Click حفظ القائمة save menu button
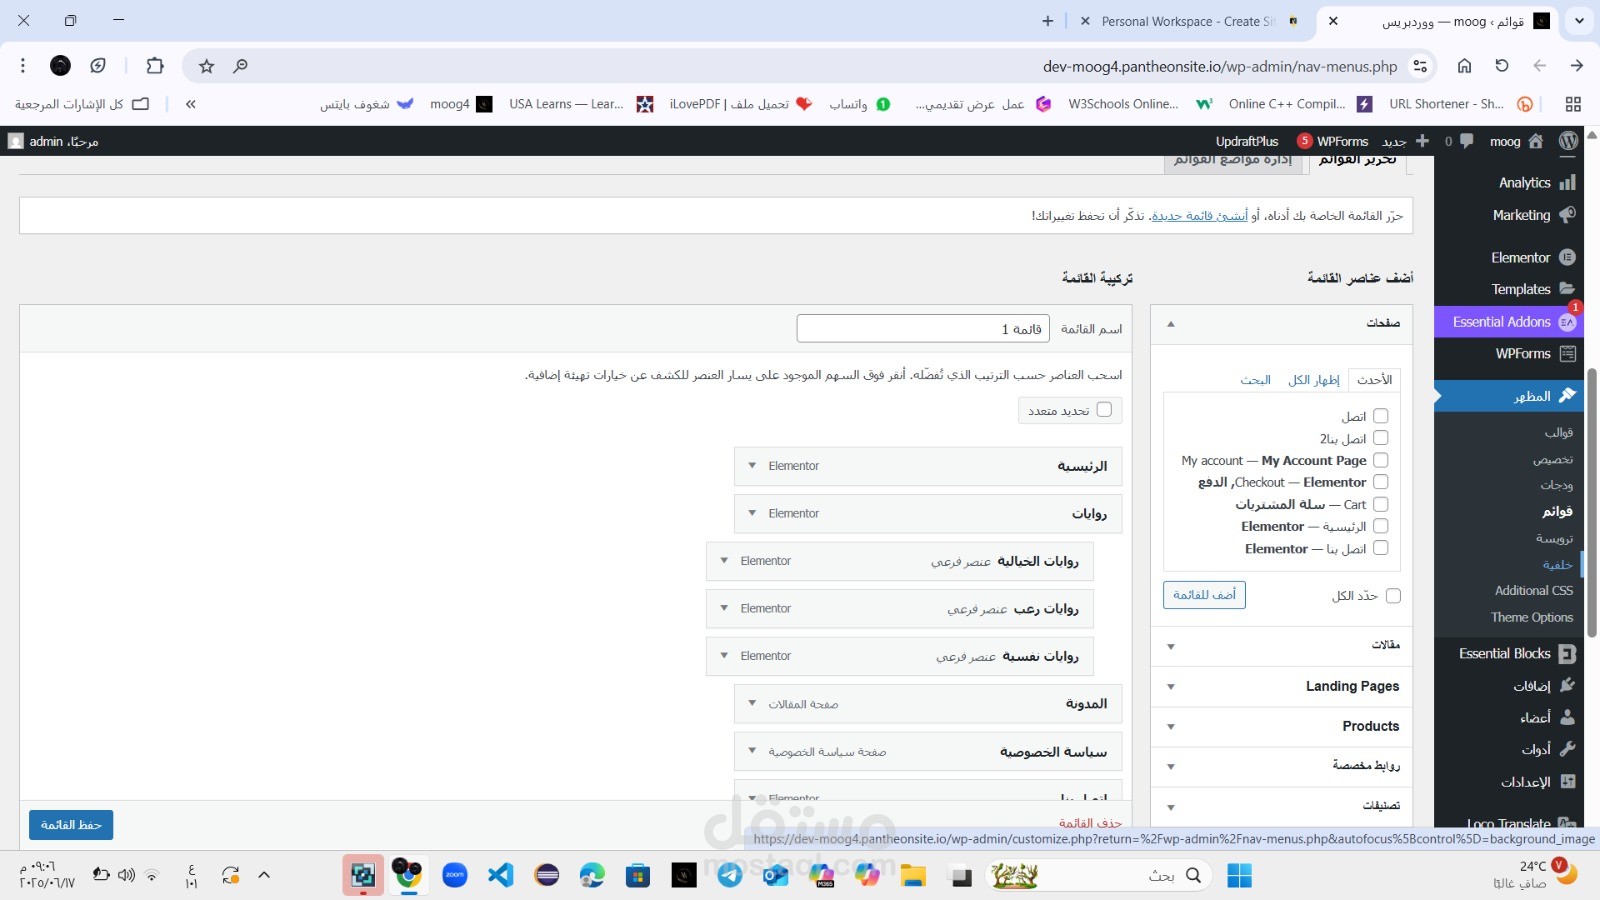Viewport: 1600px width, 900px height. point(71,825)
